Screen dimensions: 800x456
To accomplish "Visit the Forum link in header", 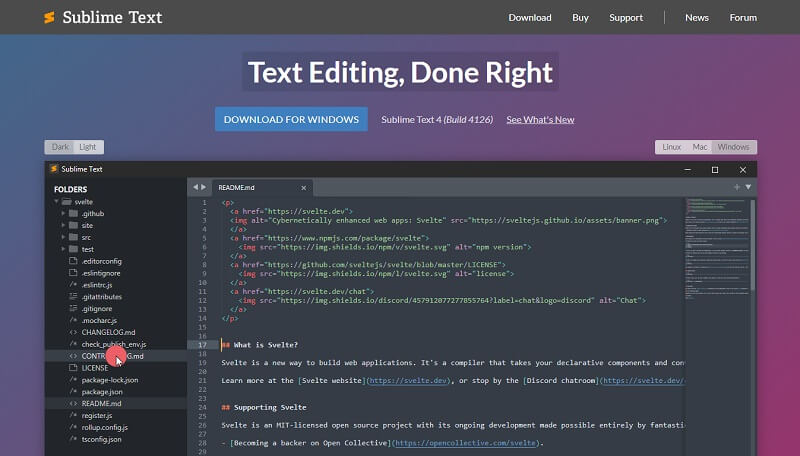I will pyautogui.click(x=743, y=18).
